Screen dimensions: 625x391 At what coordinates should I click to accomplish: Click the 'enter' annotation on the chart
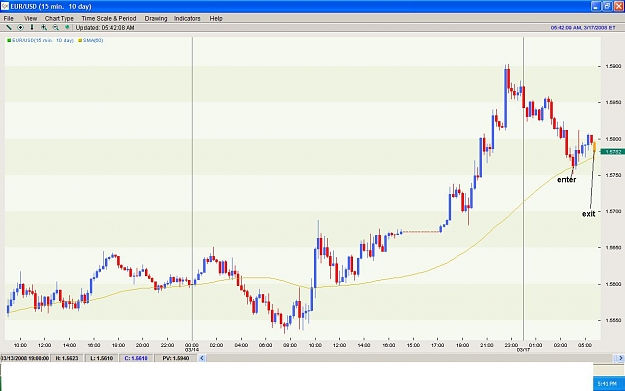tap(566, 180)
